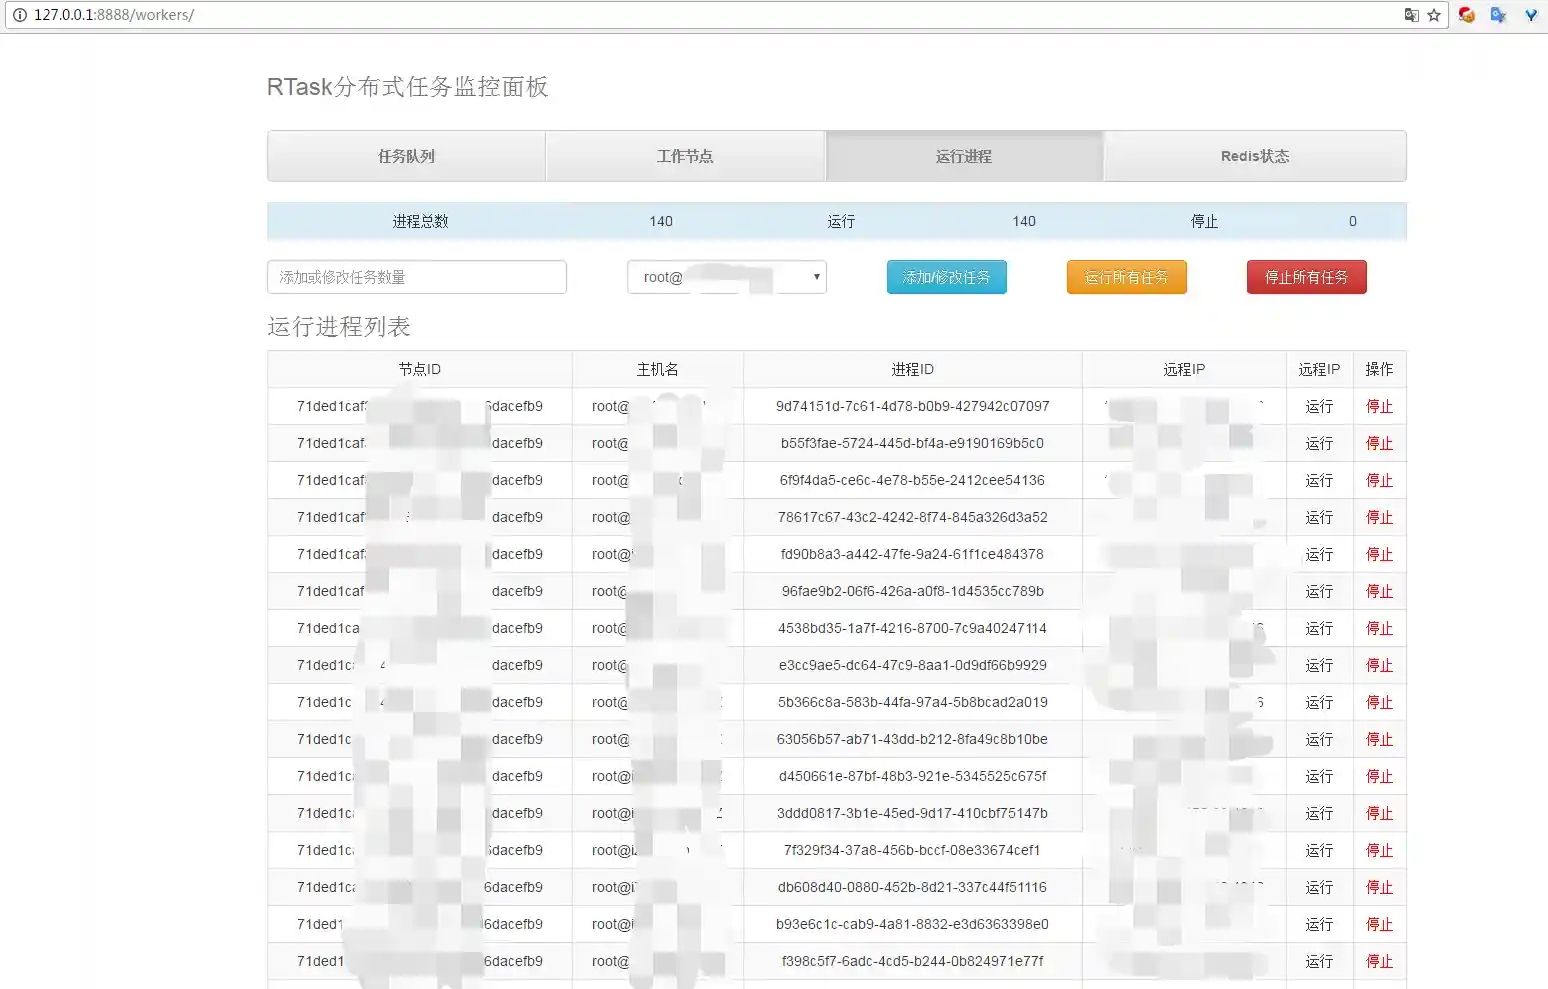The height and width of the screenshot is (989, 1548).
Task: Stop process 9d74151d-7c61 via 停止 link
Action: point(1379,406)
